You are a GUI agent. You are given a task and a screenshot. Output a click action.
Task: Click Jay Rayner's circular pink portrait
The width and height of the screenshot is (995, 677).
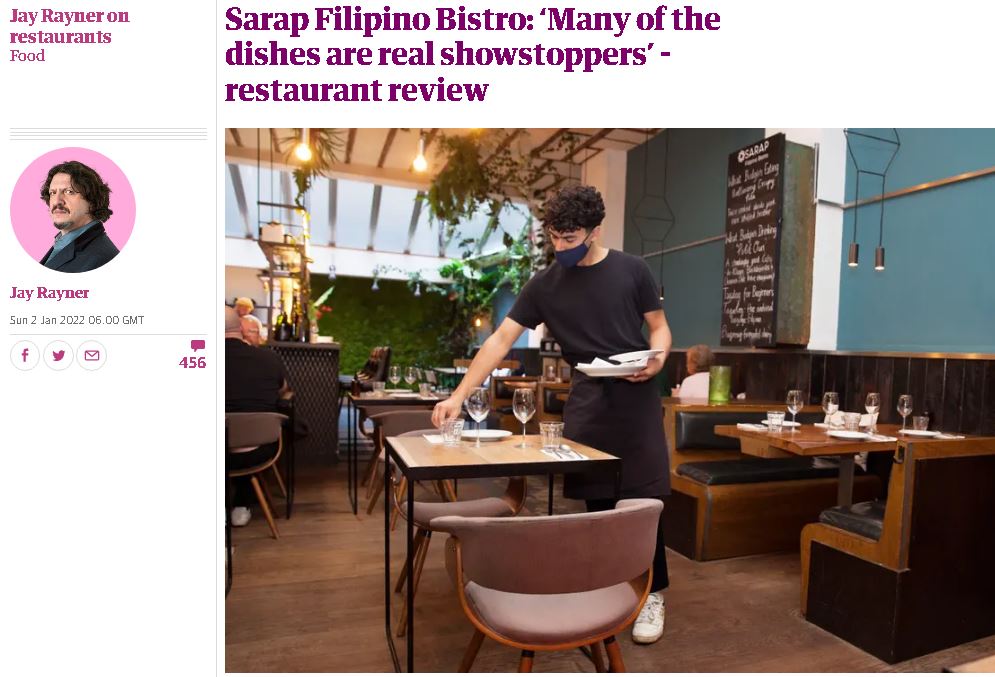click(x=73, y=210)
